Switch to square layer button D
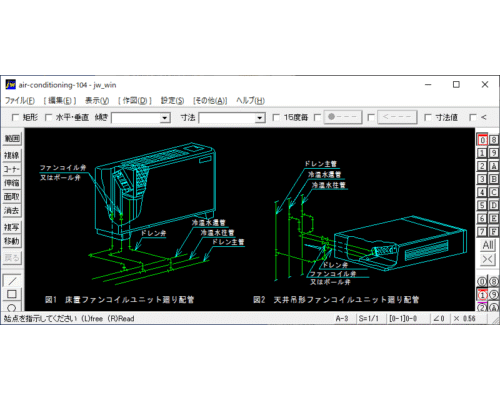Image resolution: width=500 pixels, height=400 pixels. pos(494,205)
